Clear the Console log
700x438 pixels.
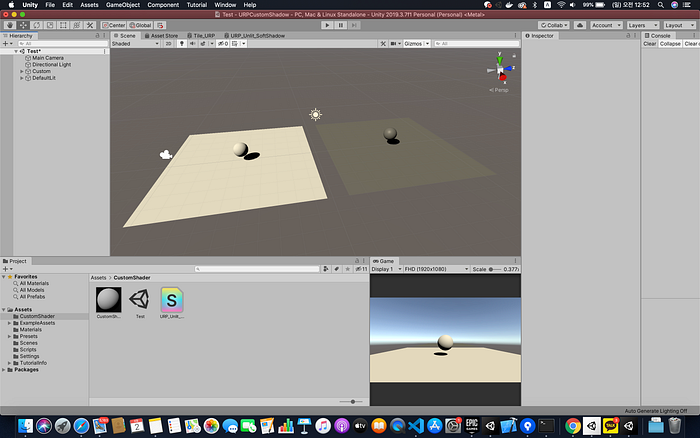click(650, 44)
